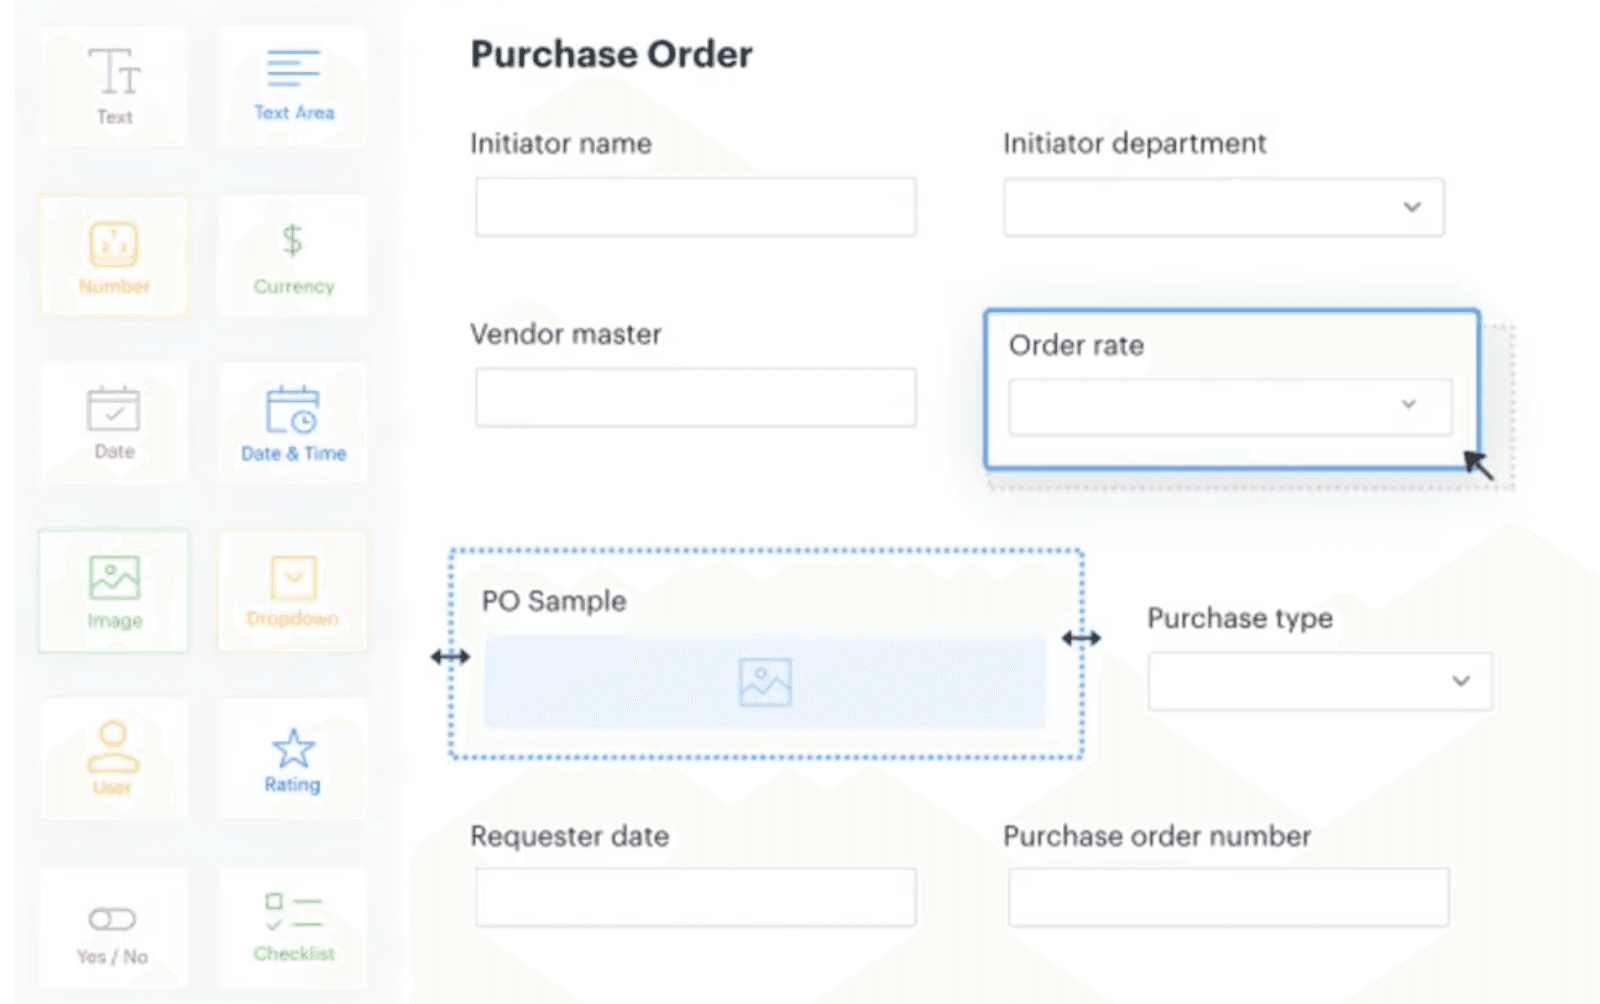The image size is (1600, 1004).
Task: Click the Order rate label
Action: pos(1076,345)
